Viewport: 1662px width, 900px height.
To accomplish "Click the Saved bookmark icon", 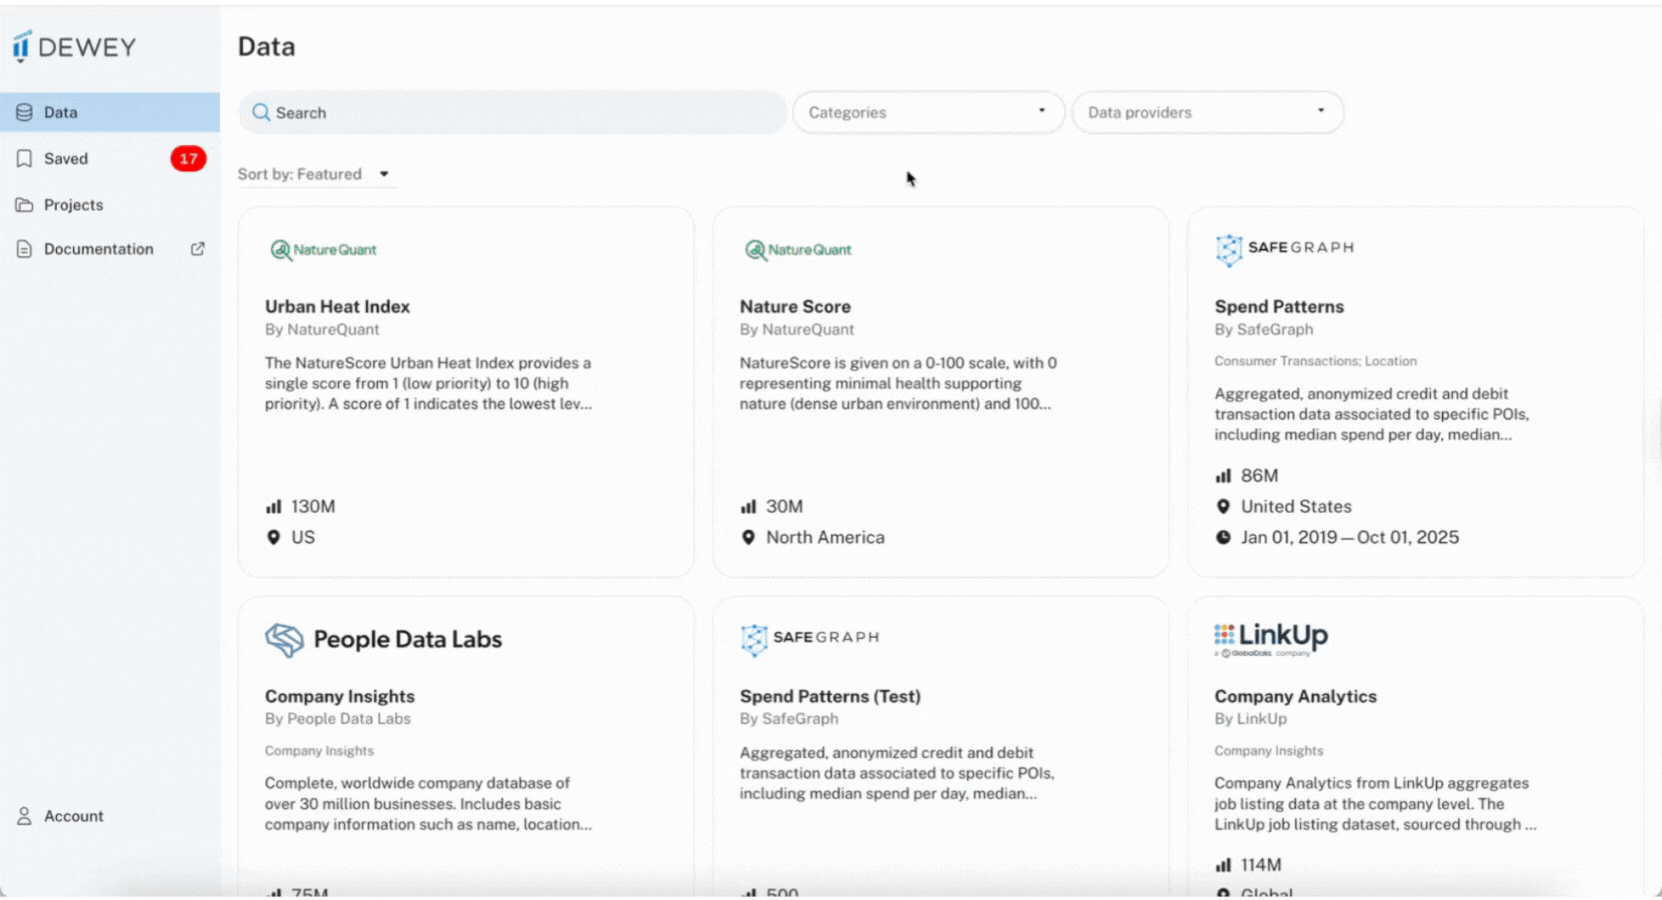I will [24, 159].
